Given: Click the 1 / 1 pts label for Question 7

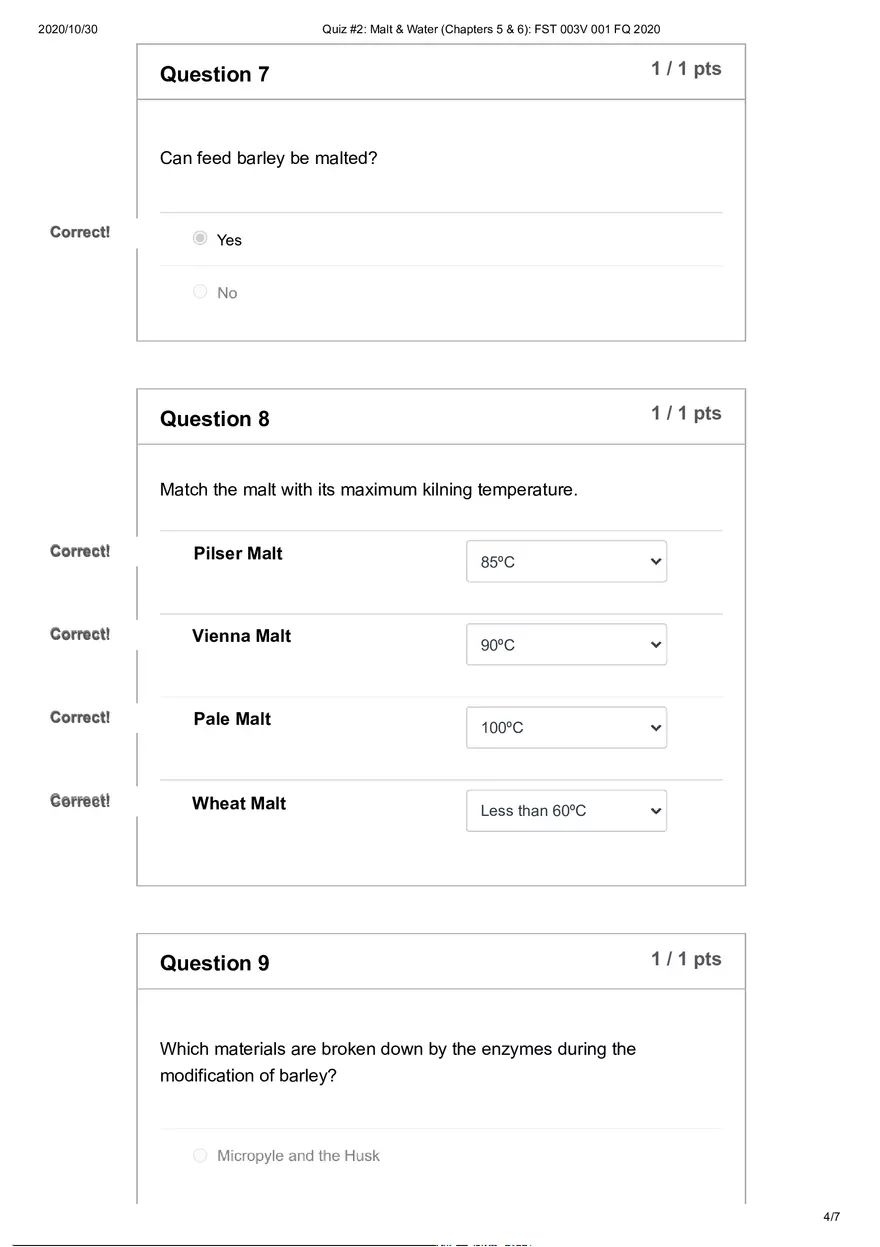Looking at the screenshot, I should (685, 68).
